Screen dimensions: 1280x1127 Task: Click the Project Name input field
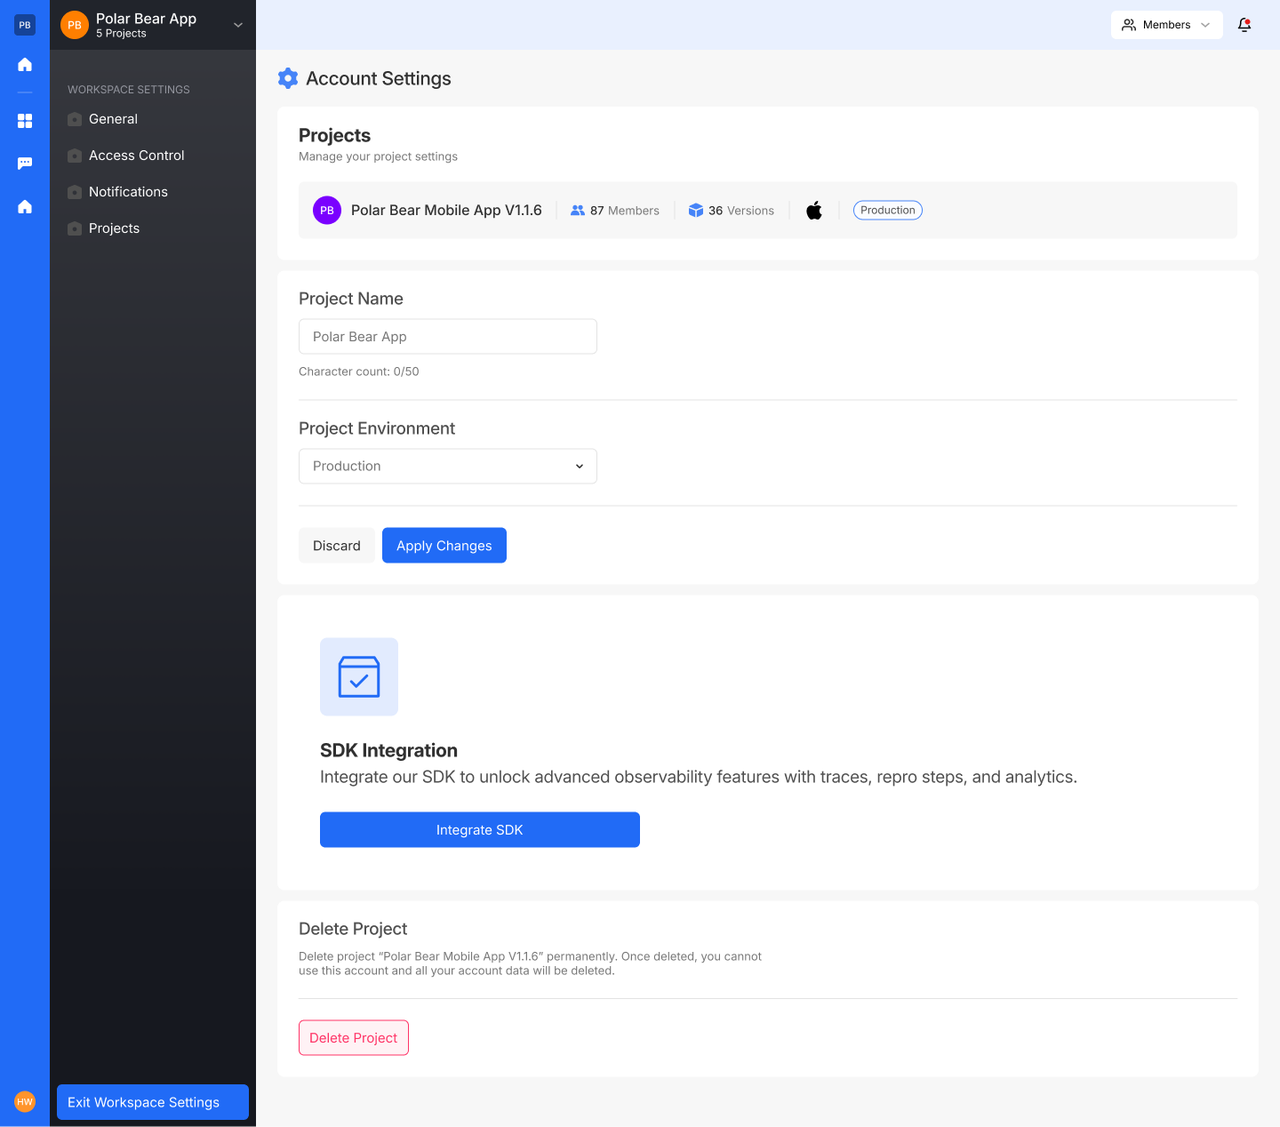(x=447, y=337)
